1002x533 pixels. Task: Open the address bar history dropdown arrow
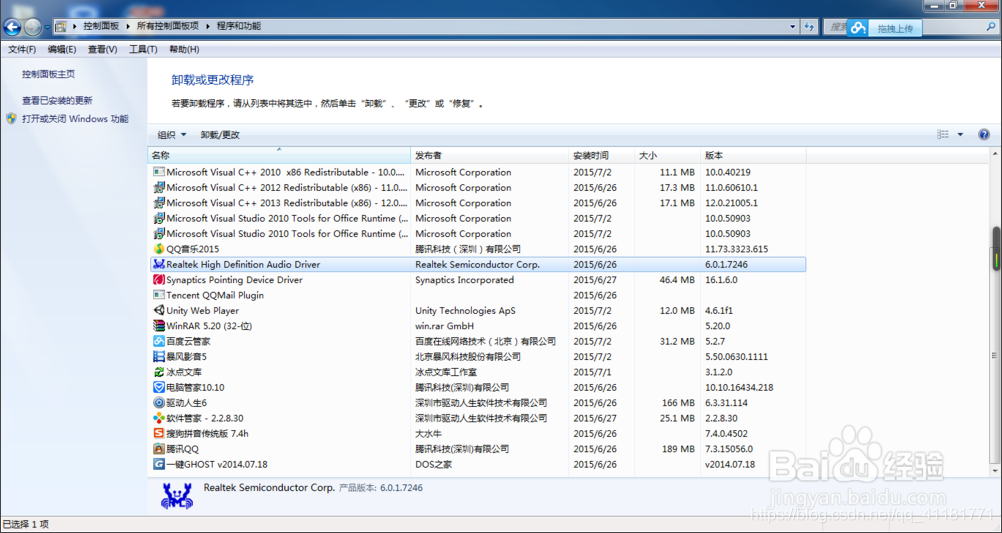click(x=792, y=27)
